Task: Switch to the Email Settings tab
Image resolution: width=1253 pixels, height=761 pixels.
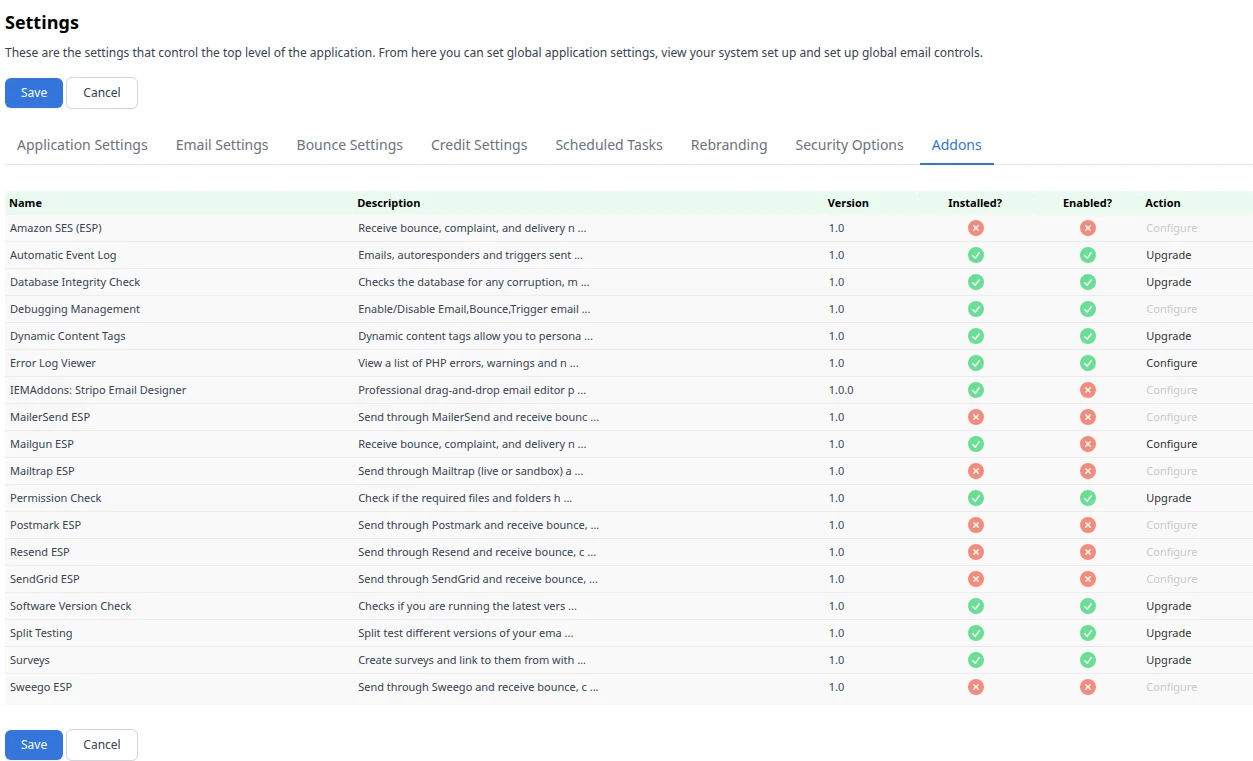Action: pos(222,145)
